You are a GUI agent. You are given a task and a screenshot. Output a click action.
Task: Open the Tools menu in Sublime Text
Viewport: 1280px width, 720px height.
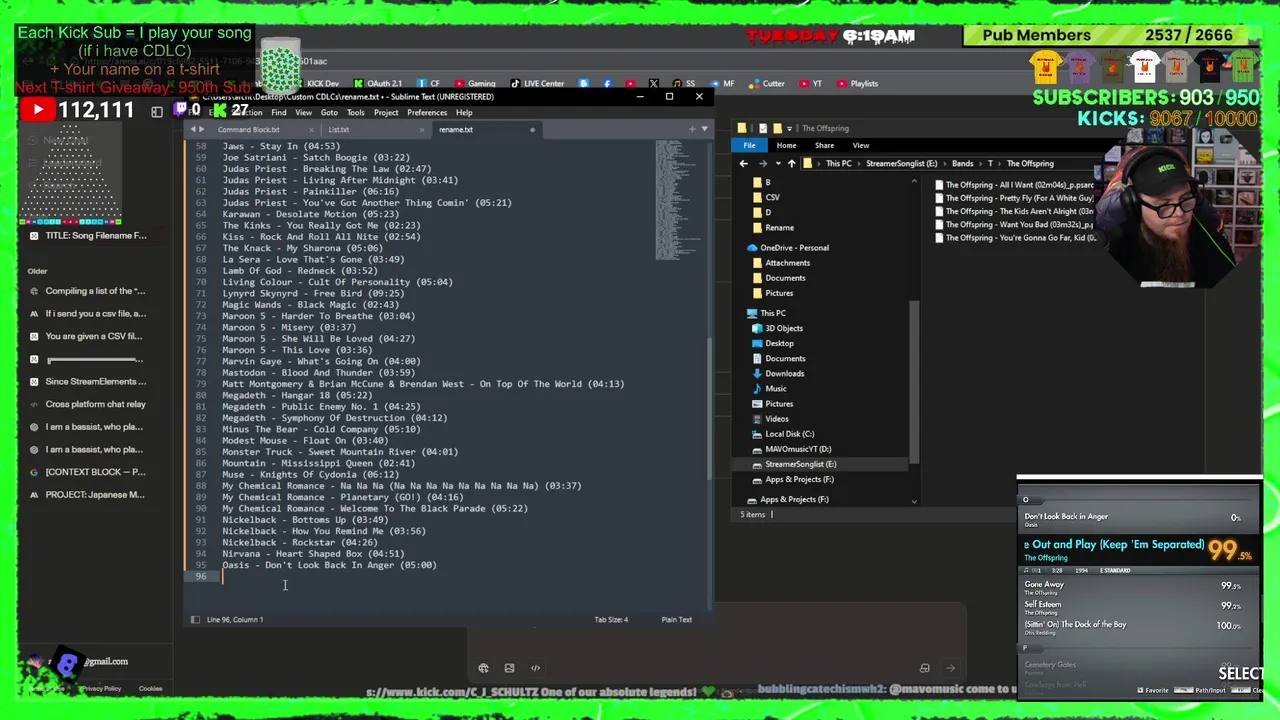click(355, 112)
